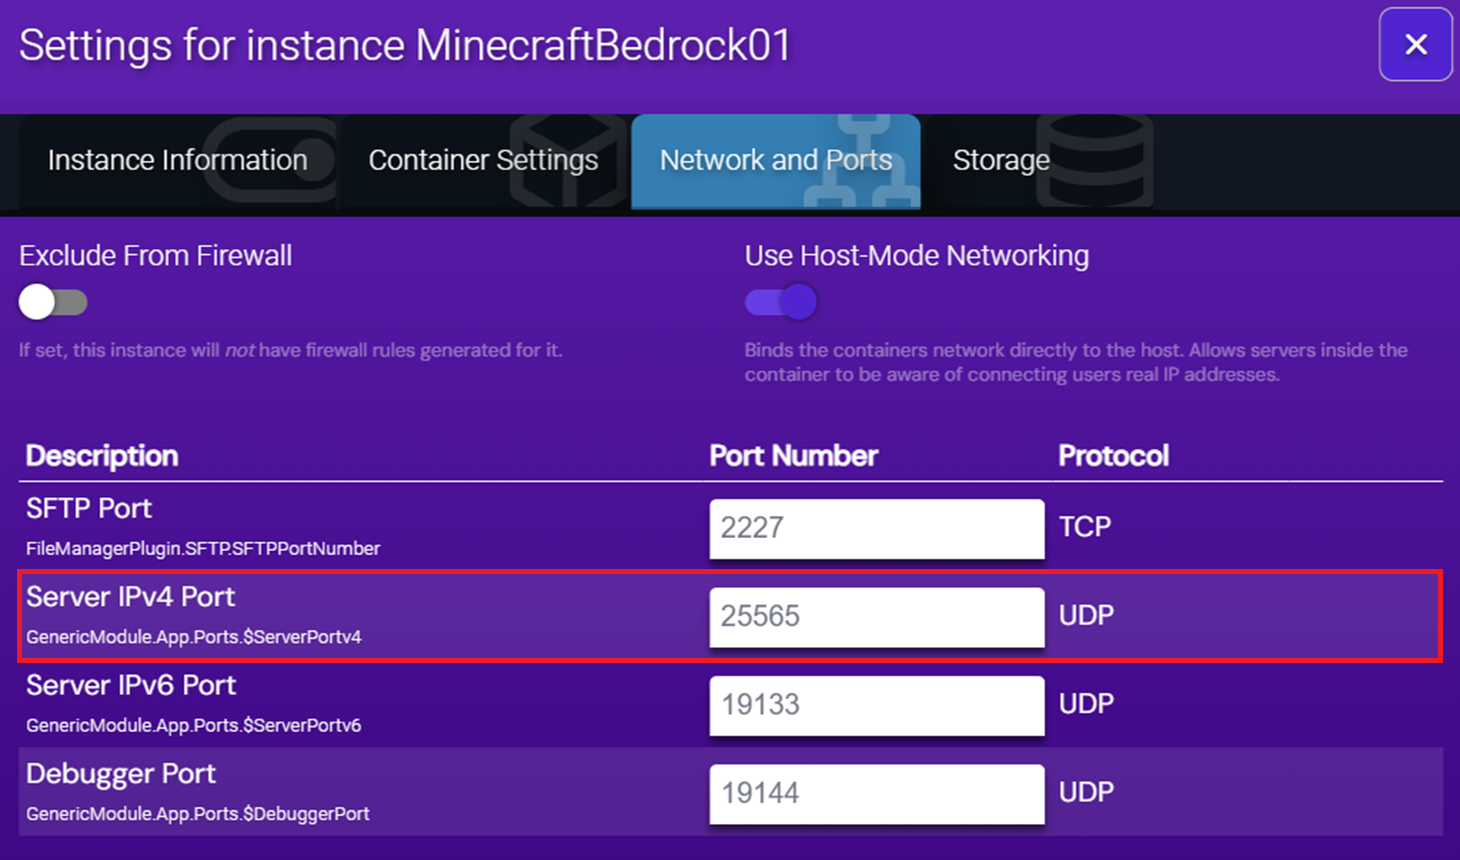
Task: Switch to the Storage tab
Action: pyautogui.click(x=1001, y=160)
